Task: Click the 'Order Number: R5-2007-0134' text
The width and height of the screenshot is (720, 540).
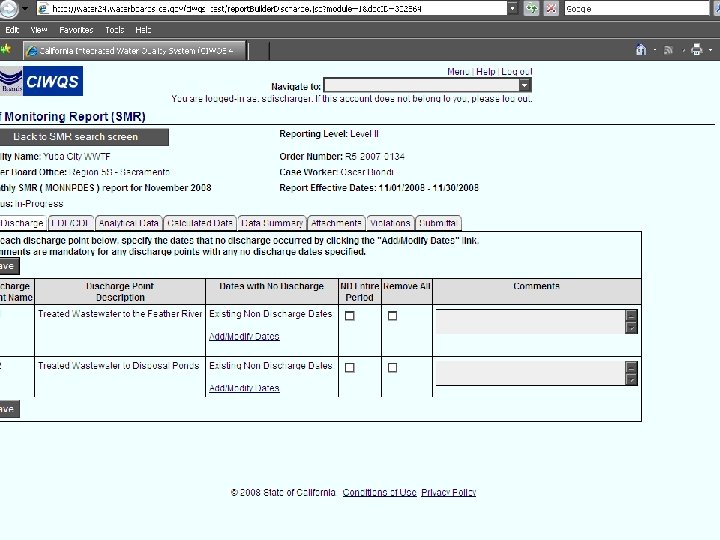Action: click(x=342, y=157)
